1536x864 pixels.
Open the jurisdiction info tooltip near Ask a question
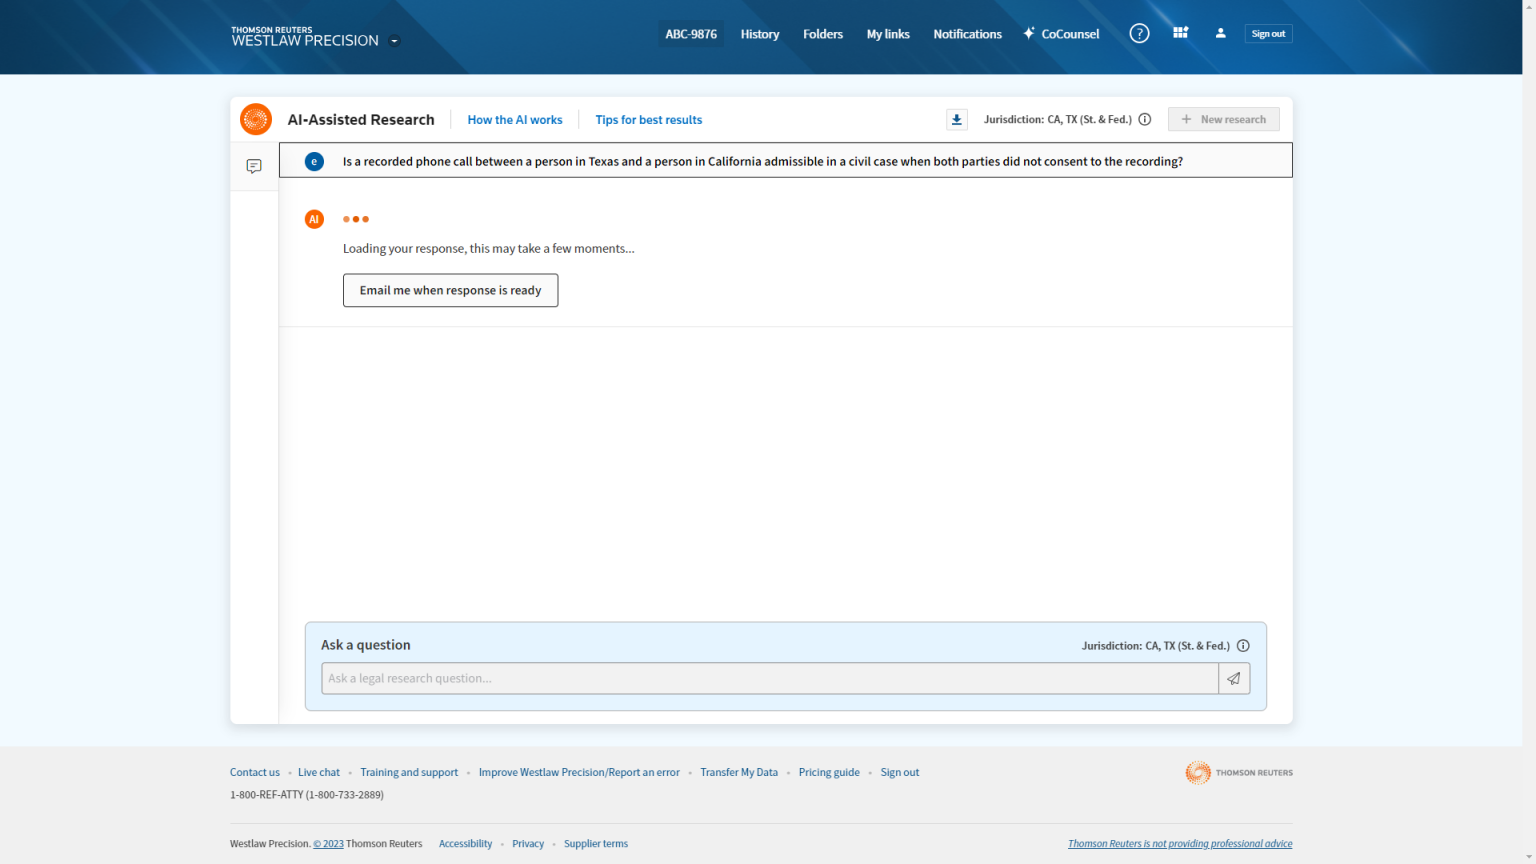pos(1243,645)
